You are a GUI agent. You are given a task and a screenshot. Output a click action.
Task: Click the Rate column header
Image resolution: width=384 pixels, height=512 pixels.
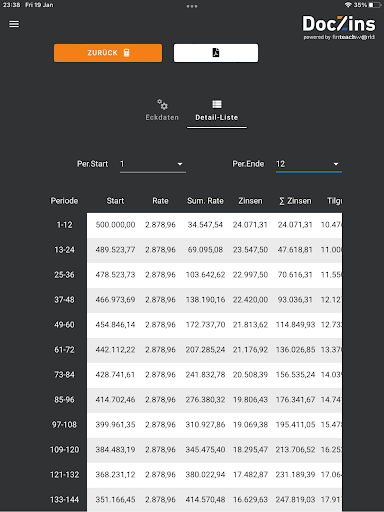click(160, 201)
